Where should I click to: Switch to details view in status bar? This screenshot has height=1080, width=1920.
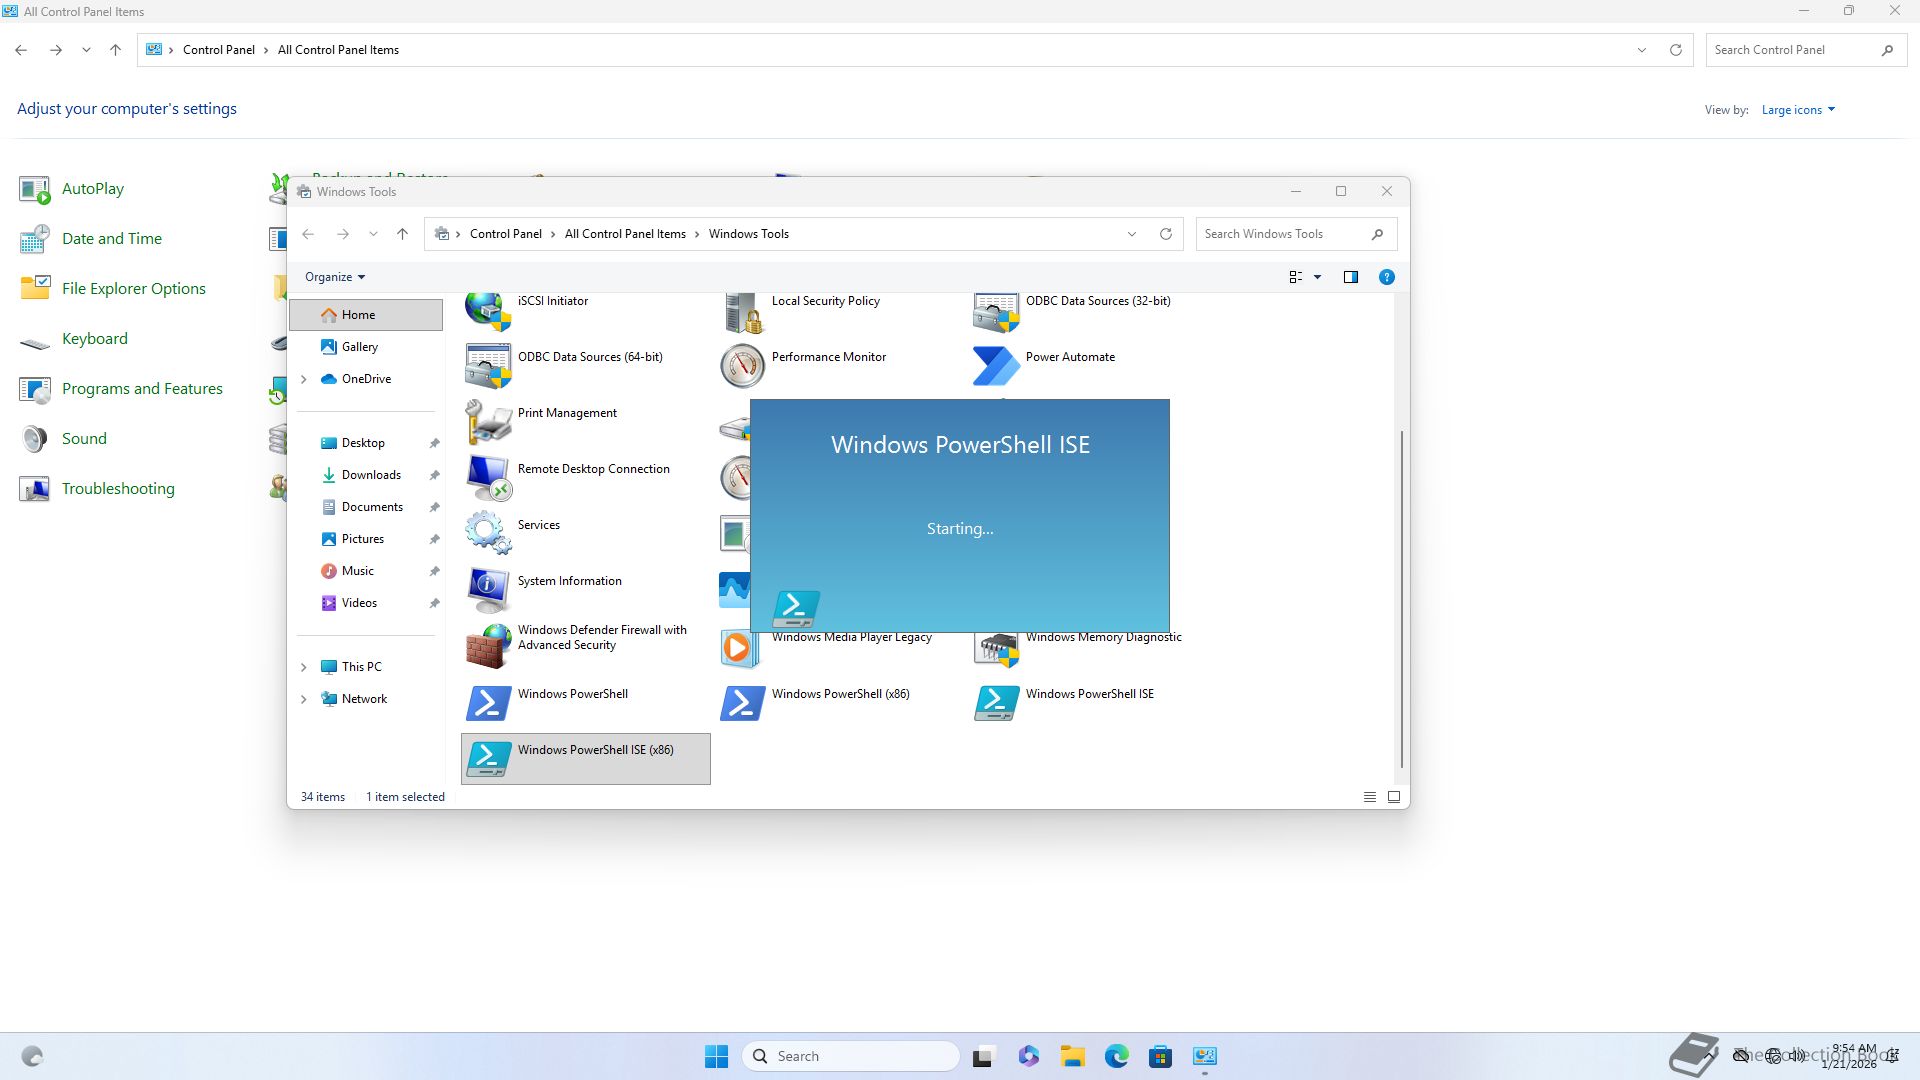pos(1369,797)
